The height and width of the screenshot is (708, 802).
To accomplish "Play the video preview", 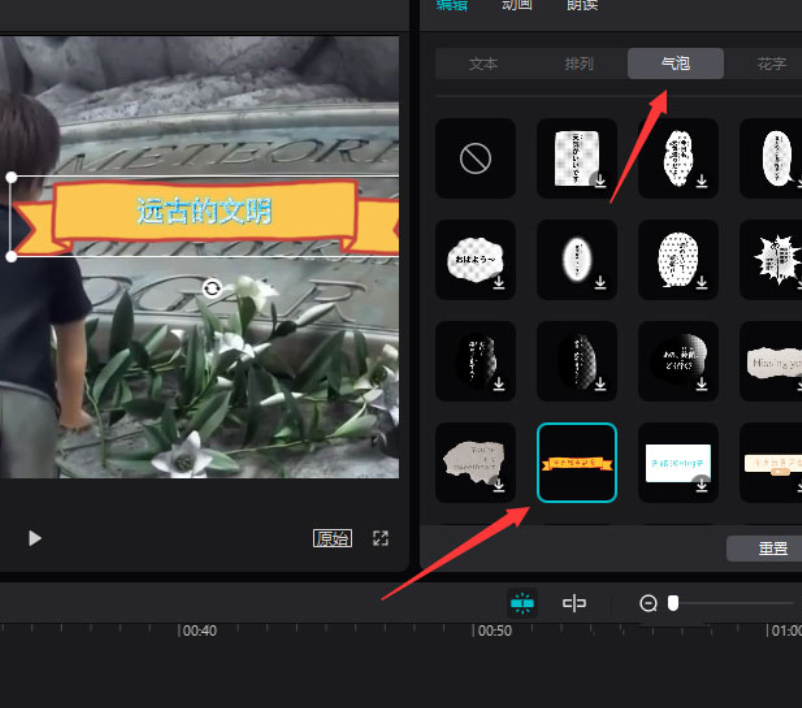I will (35, 538).
